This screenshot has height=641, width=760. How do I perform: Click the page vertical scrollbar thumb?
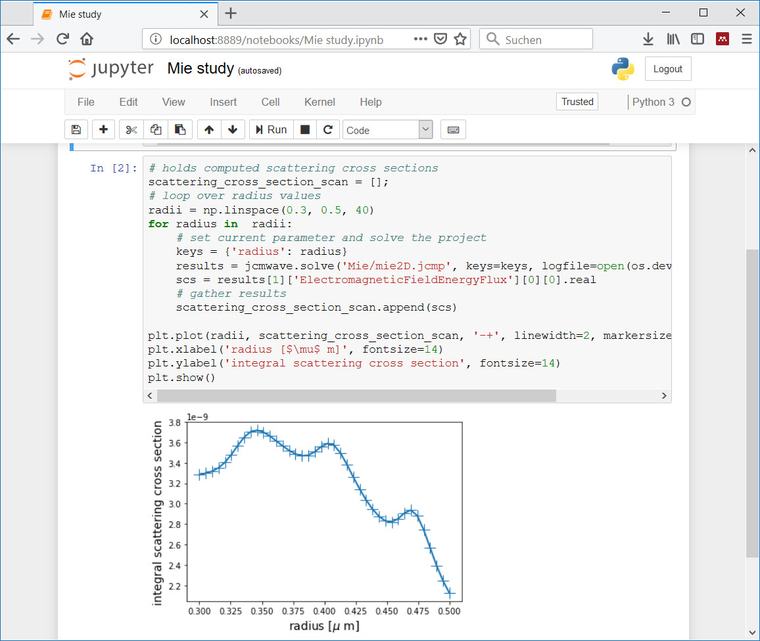[x=752, y=403]
